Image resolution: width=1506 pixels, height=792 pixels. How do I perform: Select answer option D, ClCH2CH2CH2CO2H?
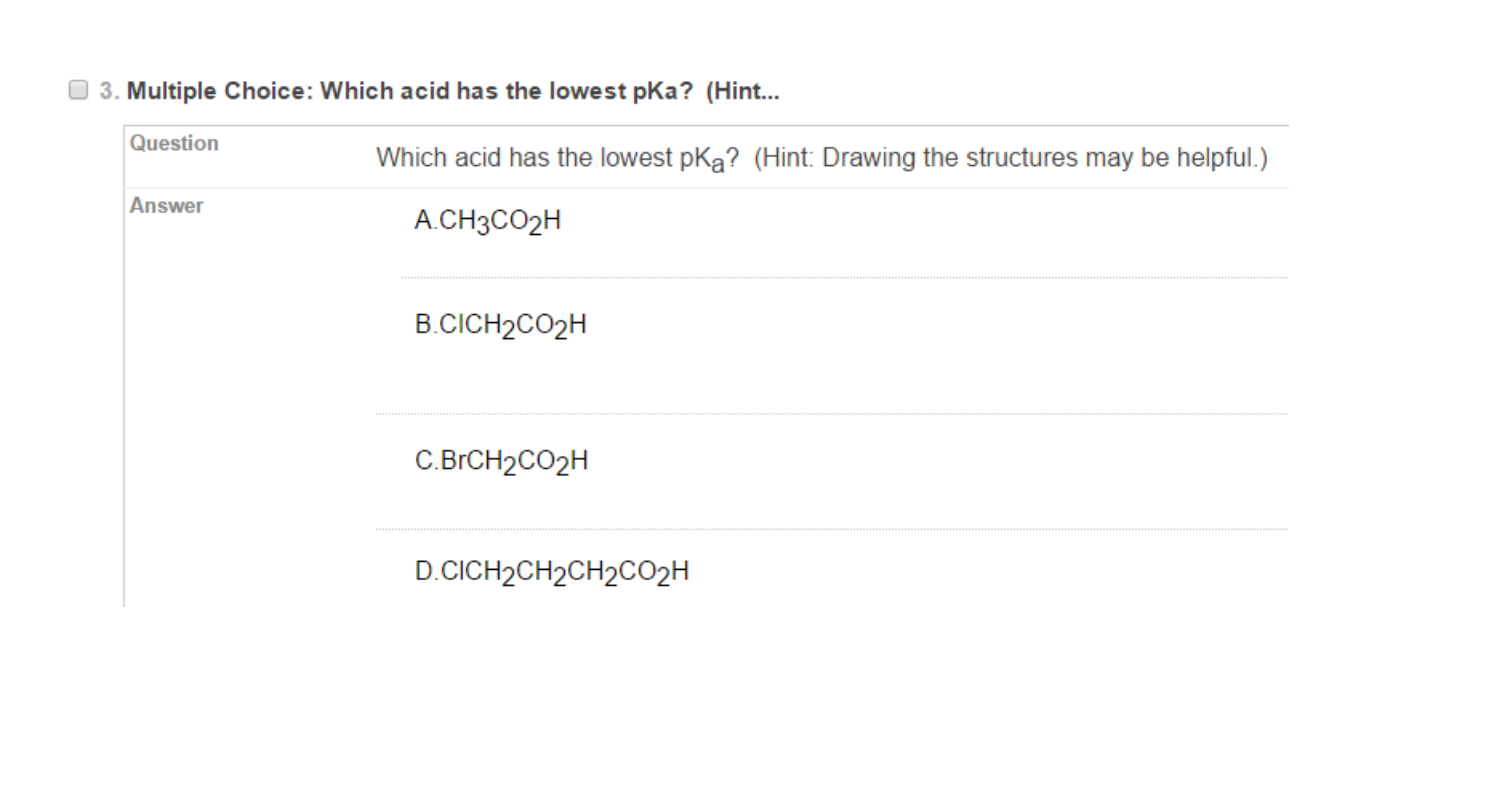point(550,570)
